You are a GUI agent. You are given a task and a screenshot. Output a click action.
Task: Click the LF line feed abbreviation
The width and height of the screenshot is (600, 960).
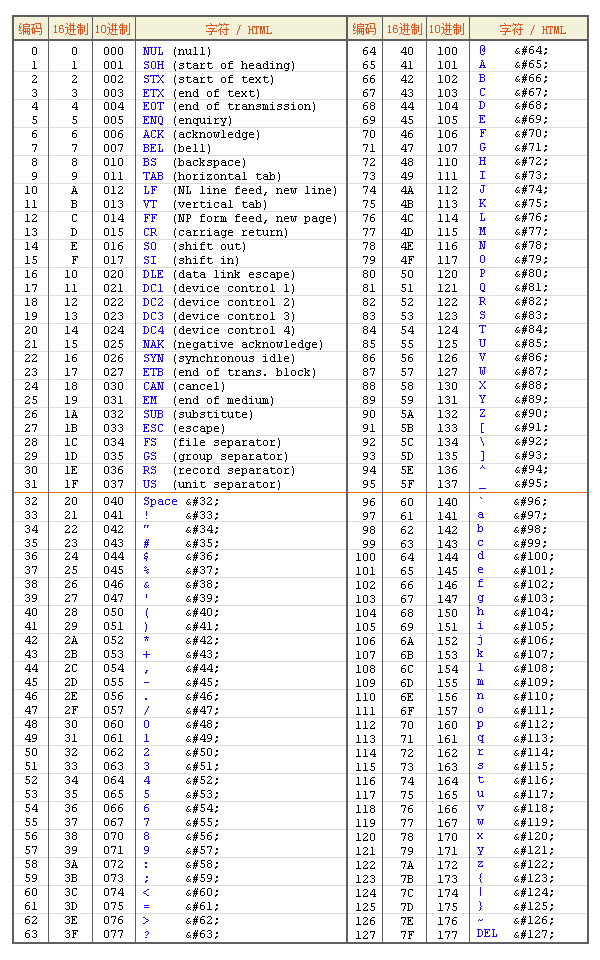tap(150, 190)
